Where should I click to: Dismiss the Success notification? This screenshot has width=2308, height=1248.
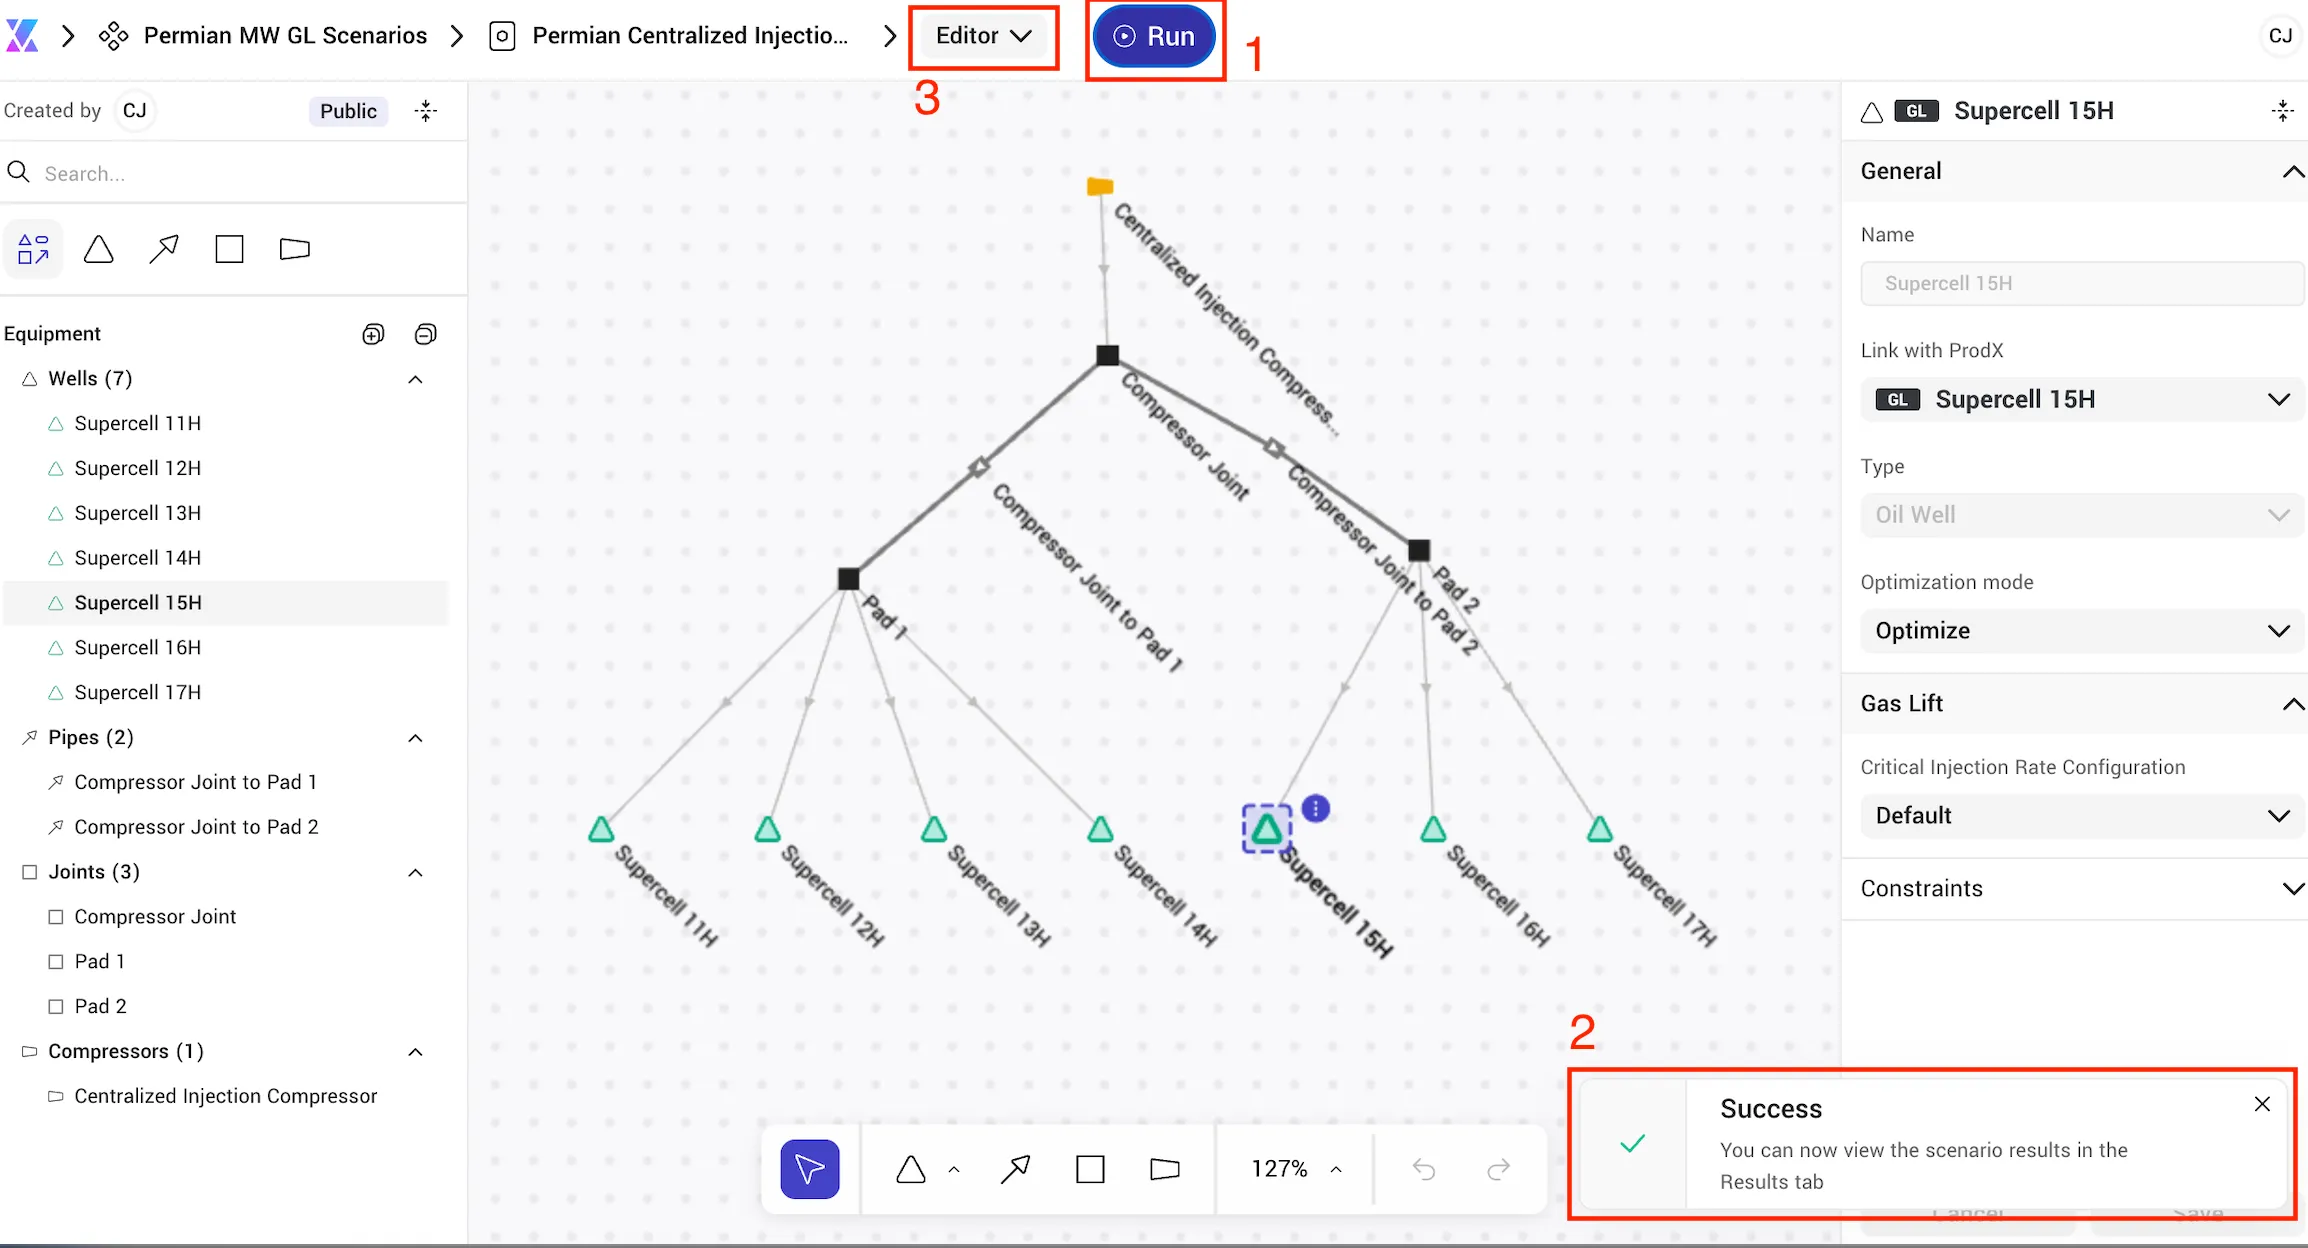point(2262,1104)
